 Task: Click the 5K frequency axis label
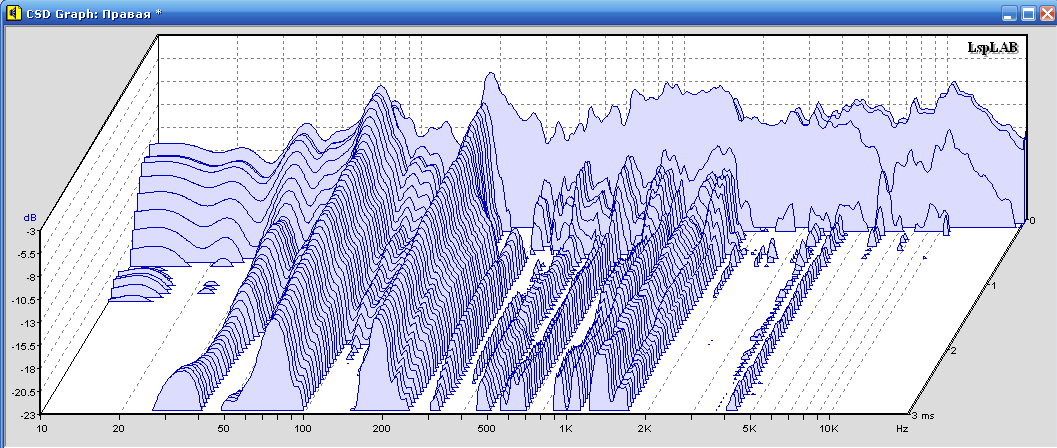749,428
